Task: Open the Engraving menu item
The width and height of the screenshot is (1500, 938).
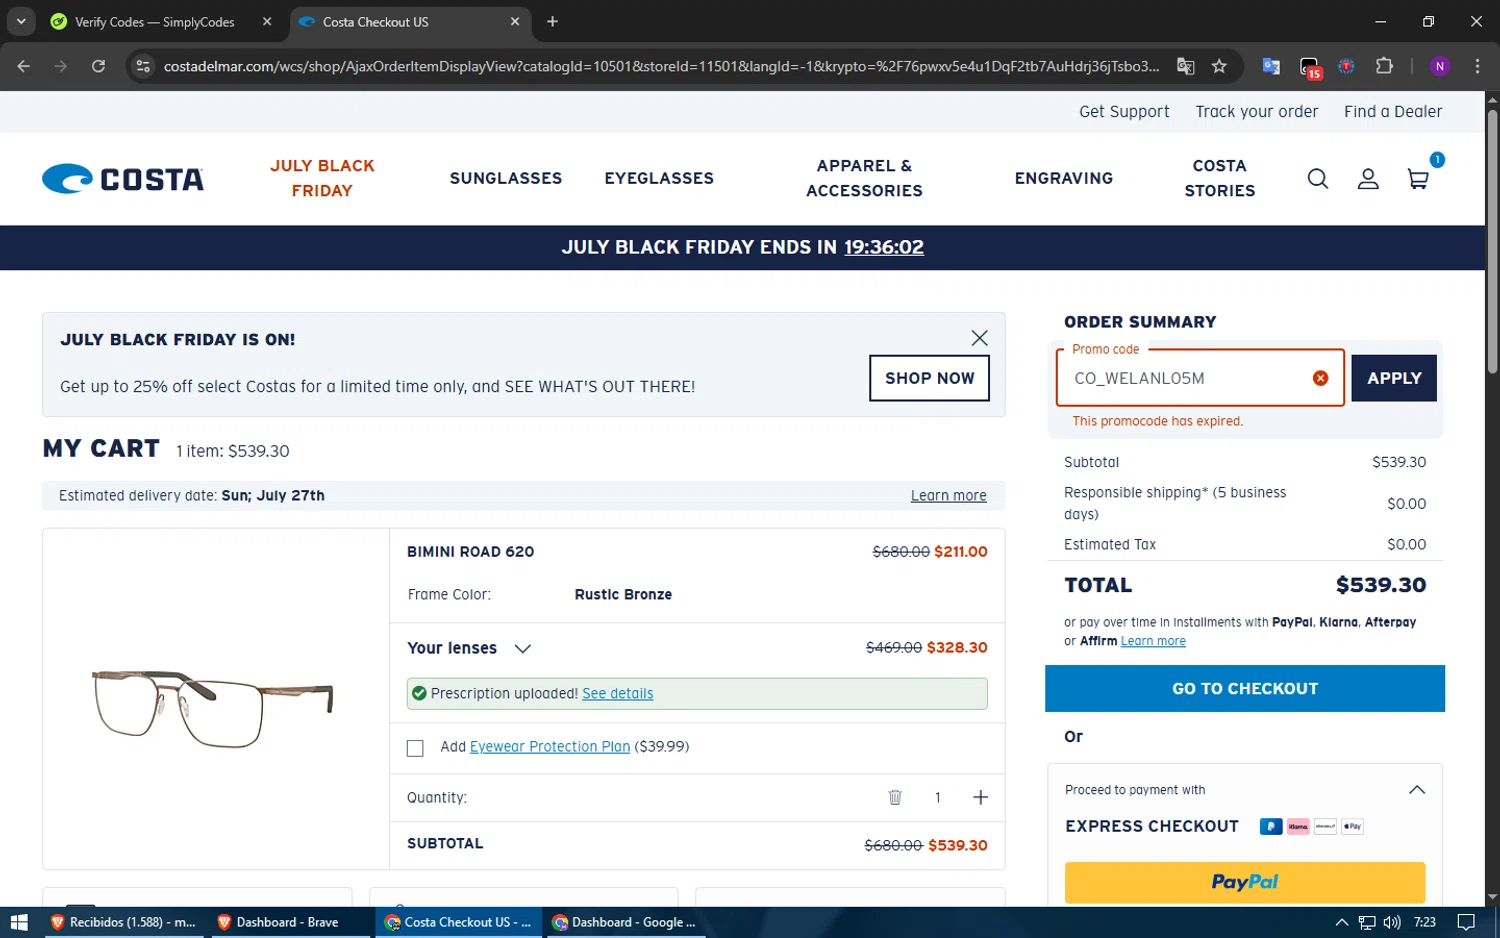Action: point(1064,178)
